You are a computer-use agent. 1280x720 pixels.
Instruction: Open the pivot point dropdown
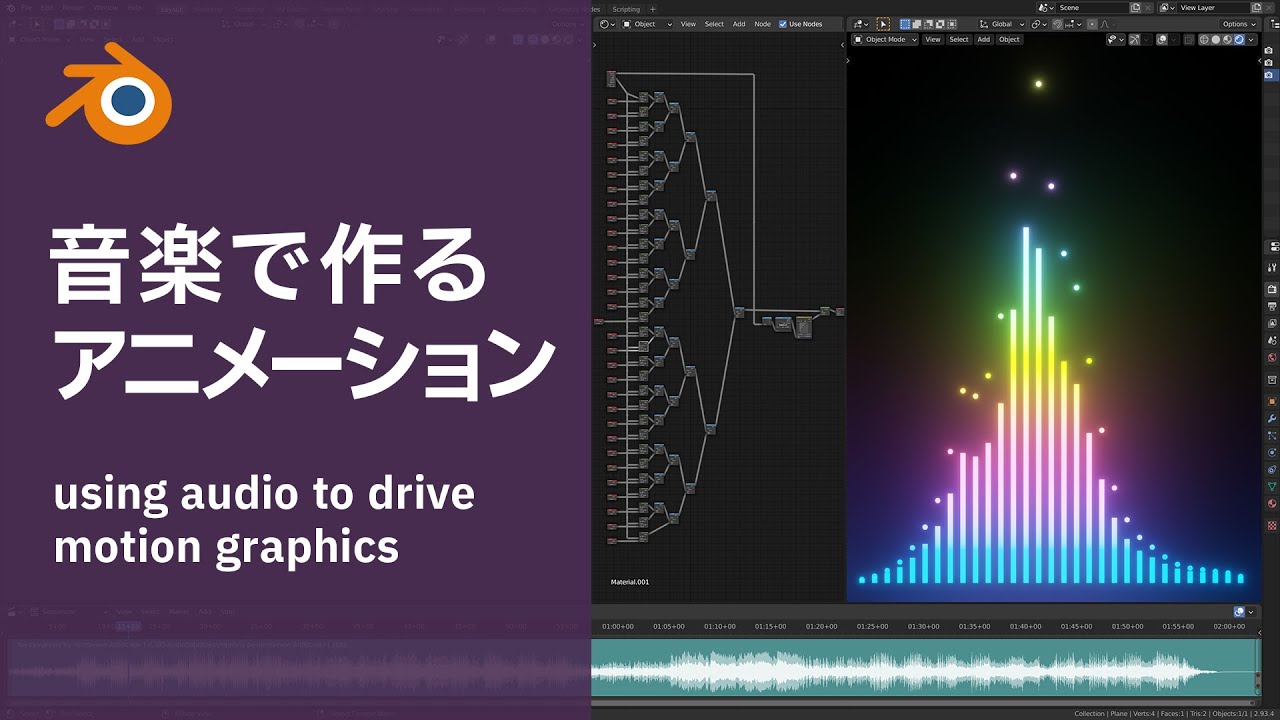(x=1039, y=24)
